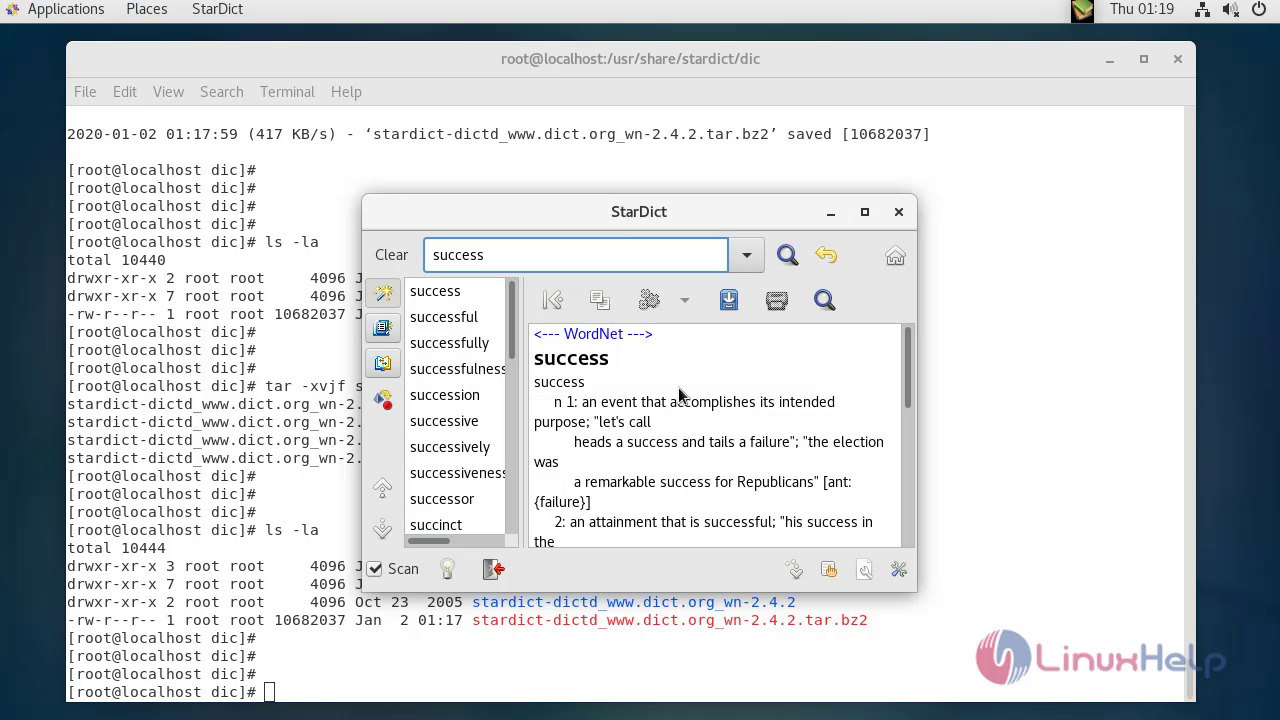Click the volume icon in the top panel

[x=1229, y=10]
